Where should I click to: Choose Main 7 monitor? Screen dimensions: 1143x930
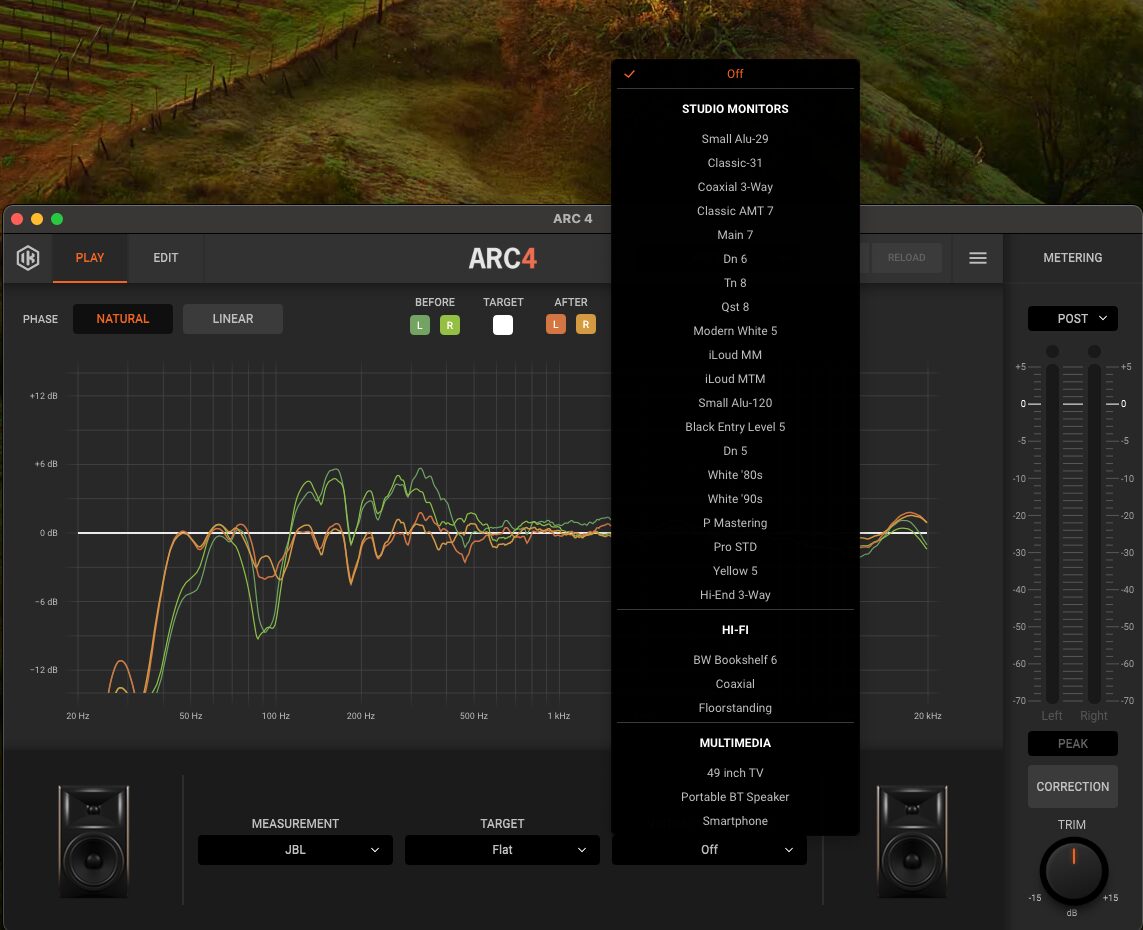point(735,235)
